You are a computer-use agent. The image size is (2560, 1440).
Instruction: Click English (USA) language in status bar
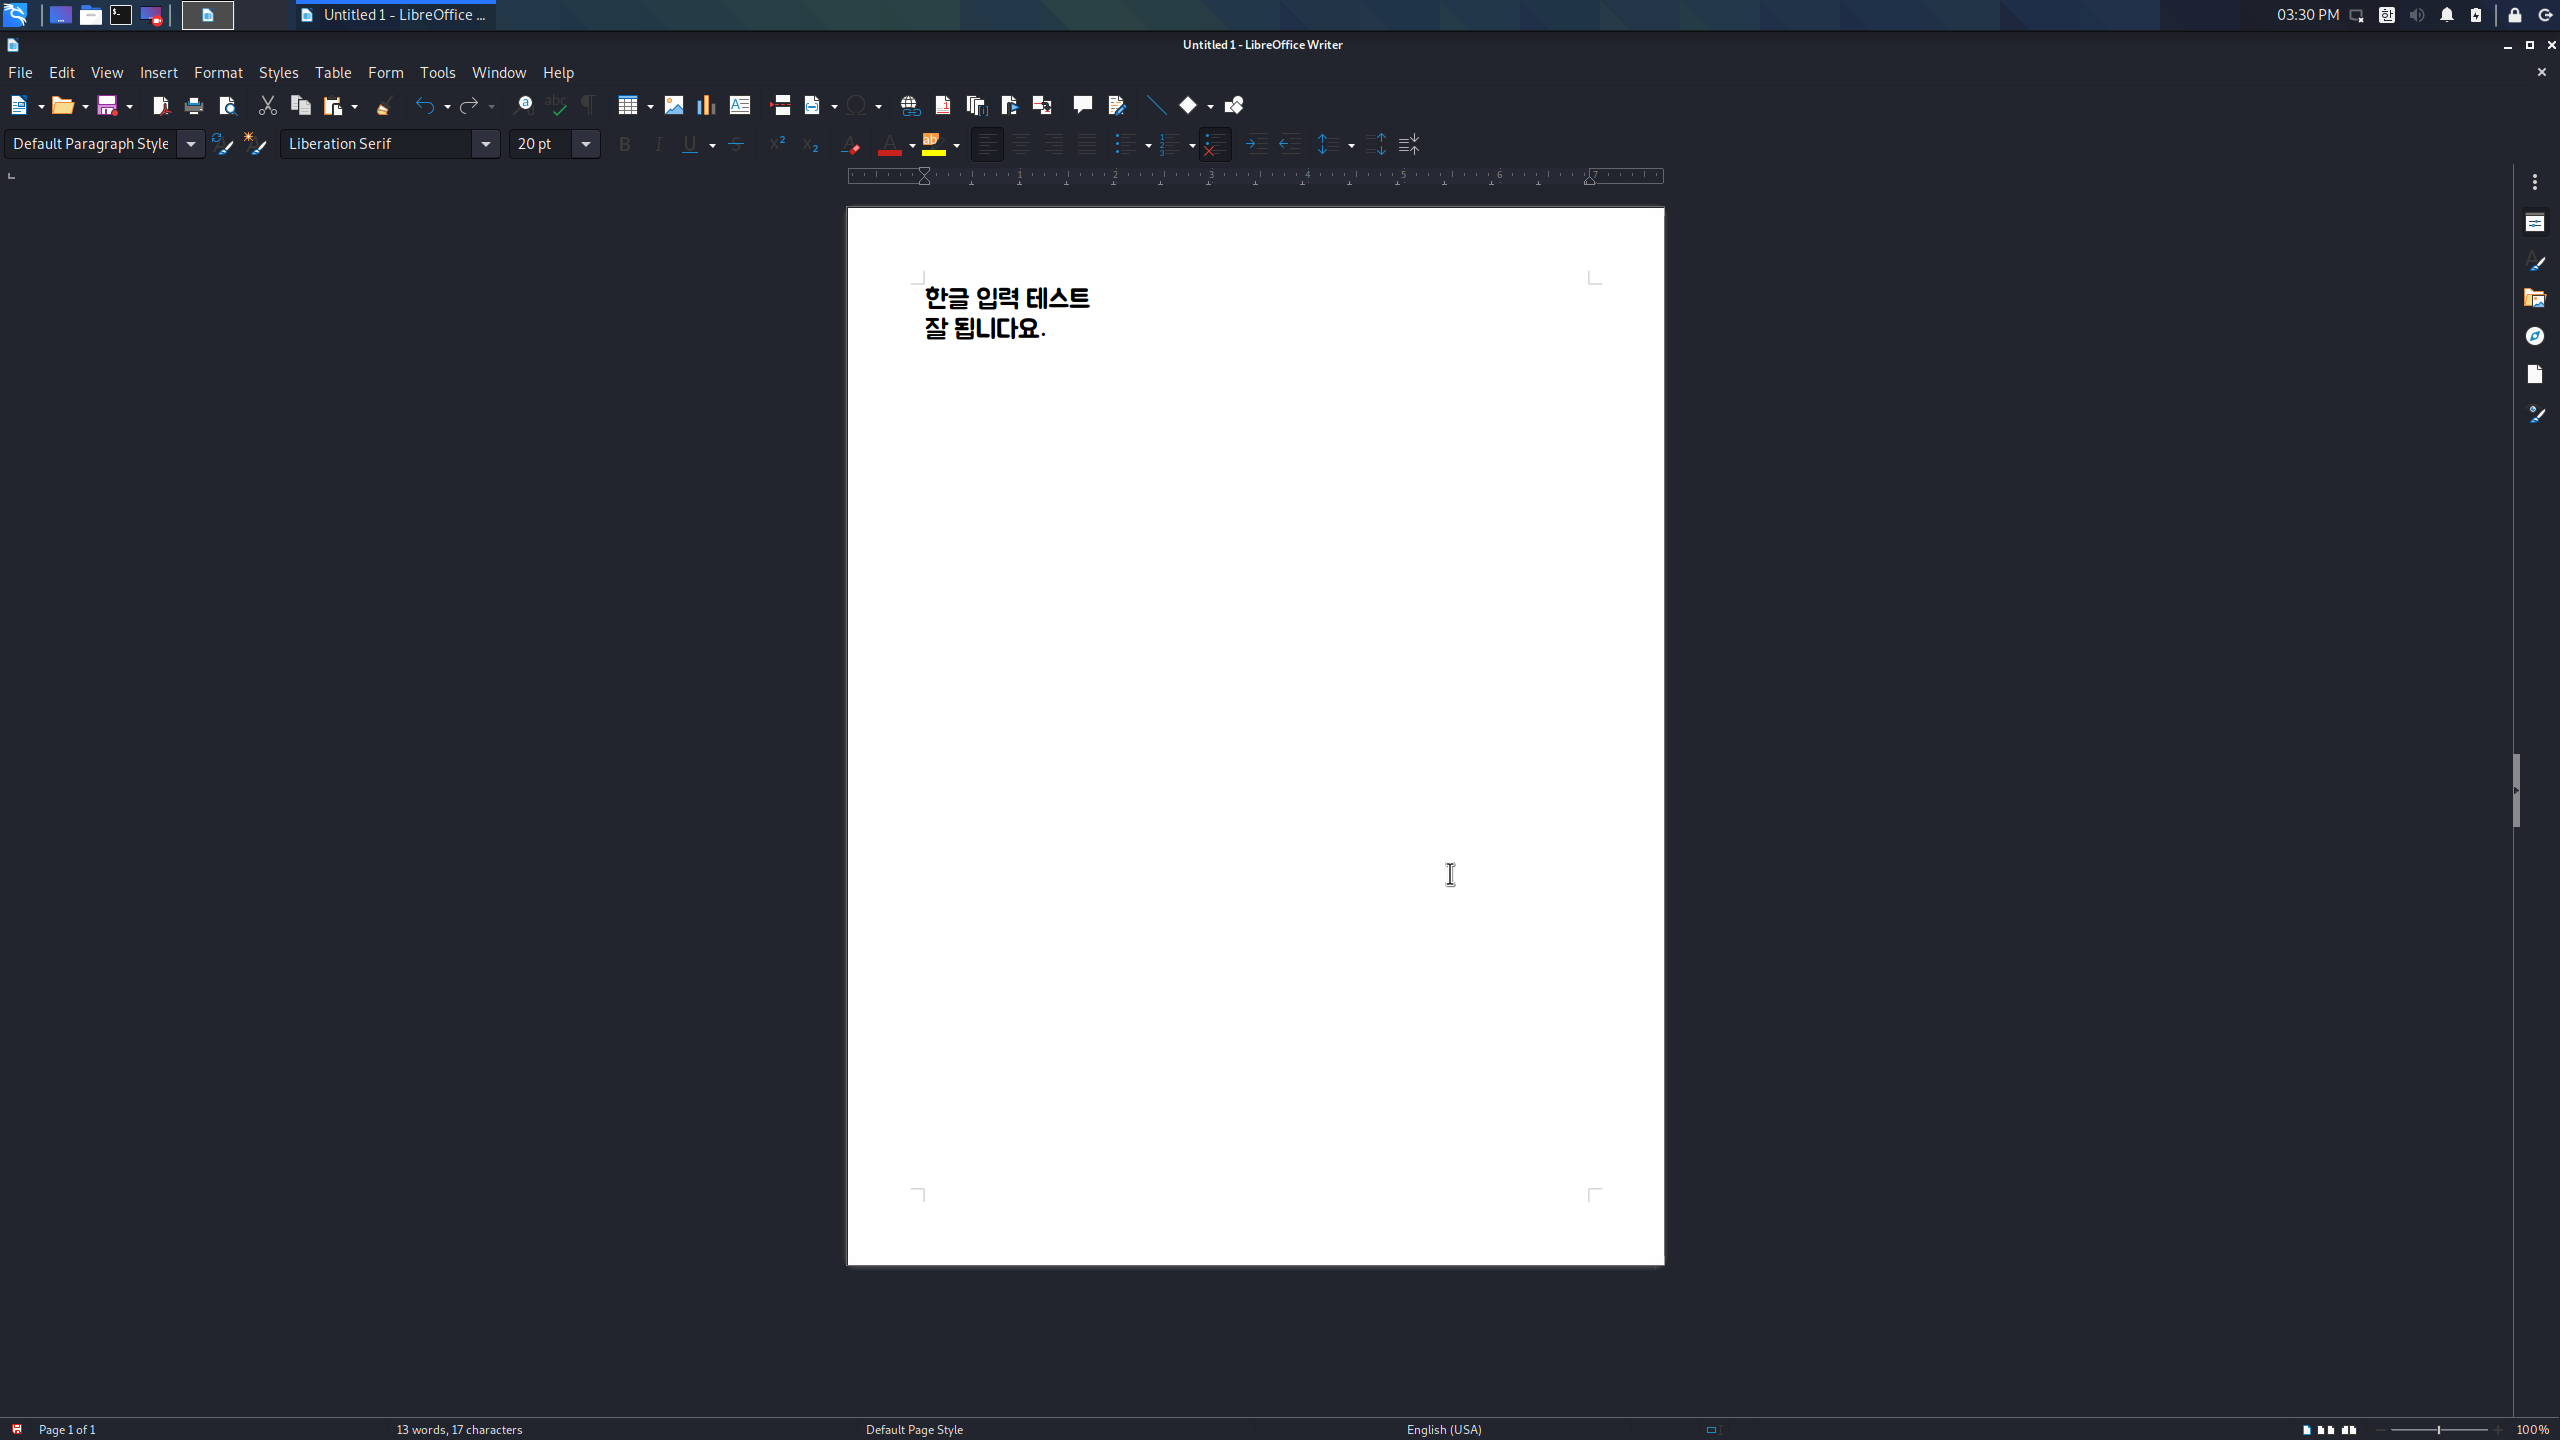[x=1443, y=1429]
